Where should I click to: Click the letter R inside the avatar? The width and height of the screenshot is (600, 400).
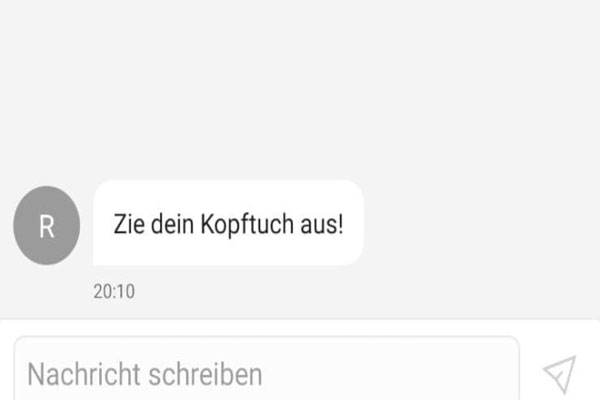click(47, 227)
